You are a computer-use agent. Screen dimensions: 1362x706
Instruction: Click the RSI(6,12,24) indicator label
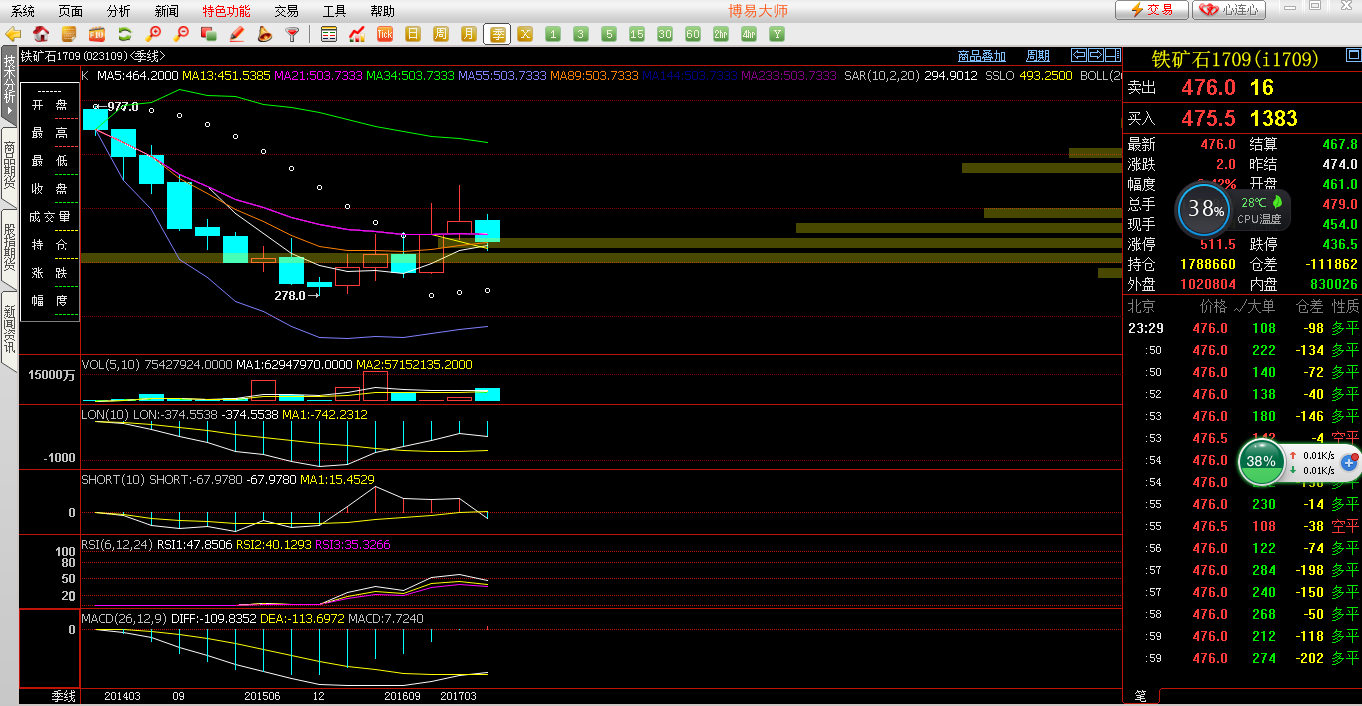tap(117, 545)
